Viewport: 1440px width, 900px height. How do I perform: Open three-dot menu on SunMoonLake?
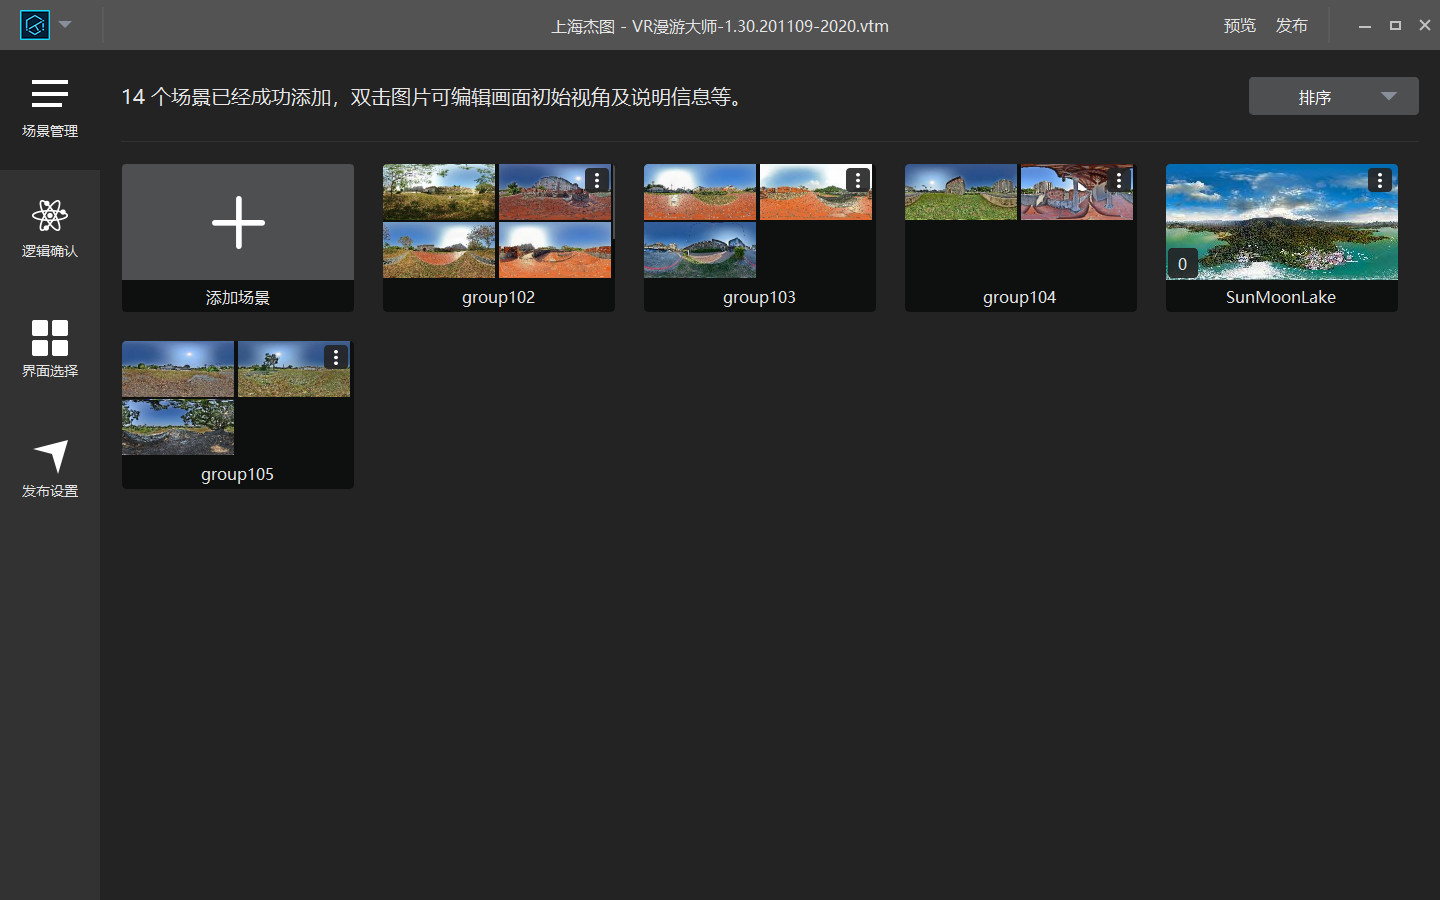(1380, 180)
